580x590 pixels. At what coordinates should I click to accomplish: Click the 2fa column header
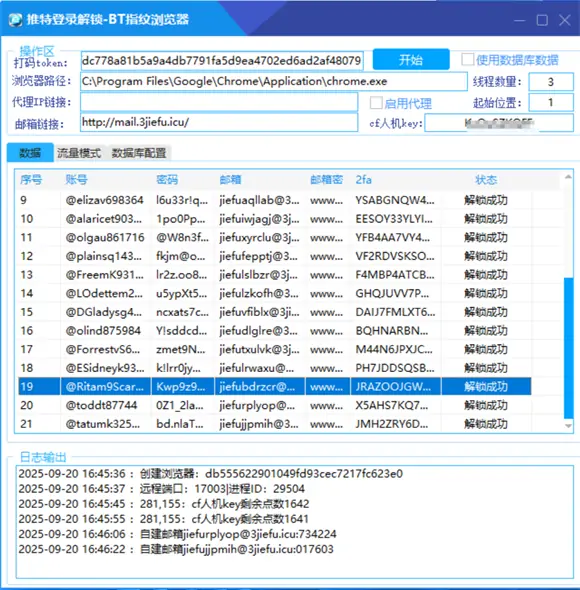tap(364, 180)
